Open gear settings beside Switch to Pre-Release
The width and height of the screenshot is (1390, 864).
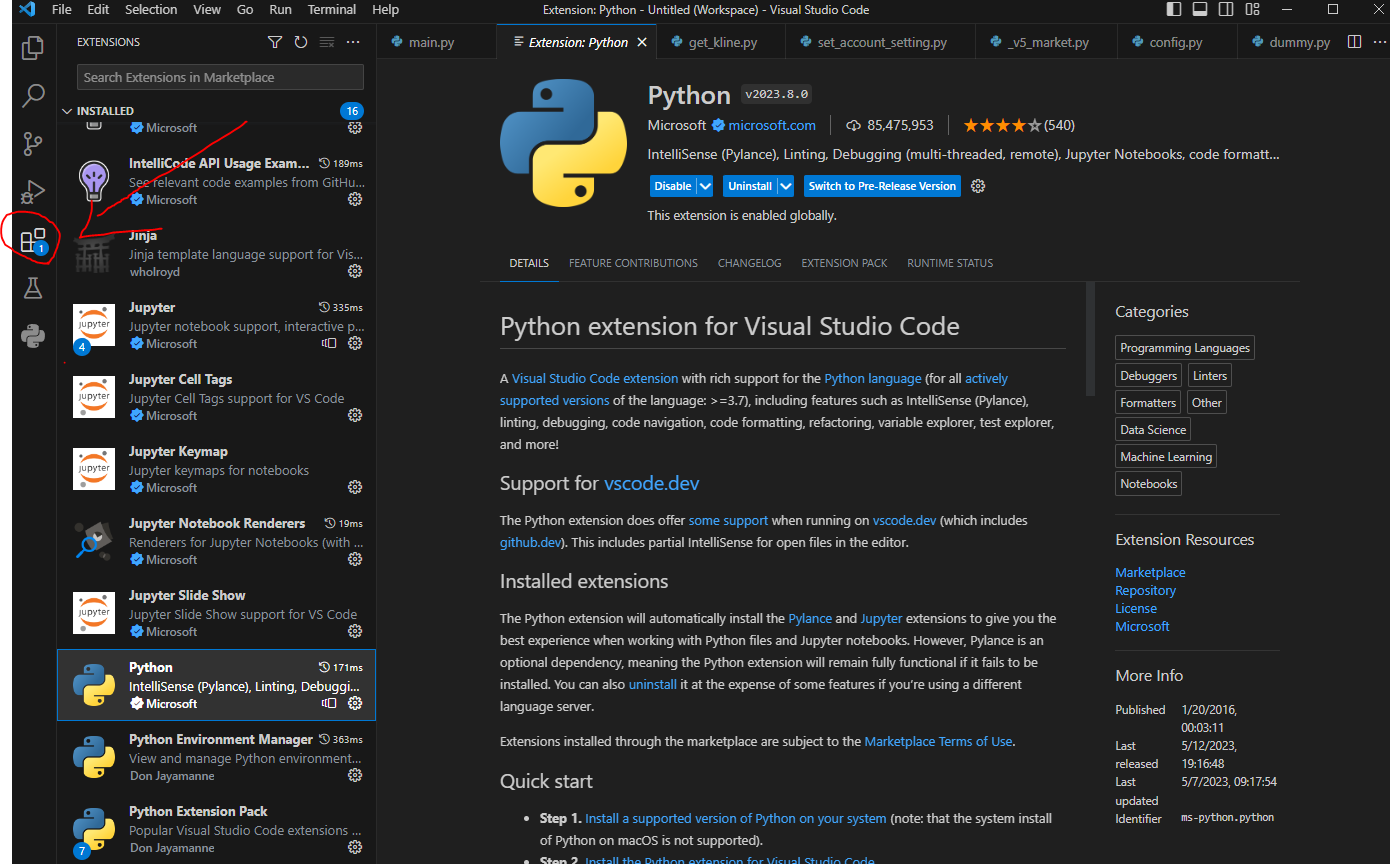[x=978, y=186]
